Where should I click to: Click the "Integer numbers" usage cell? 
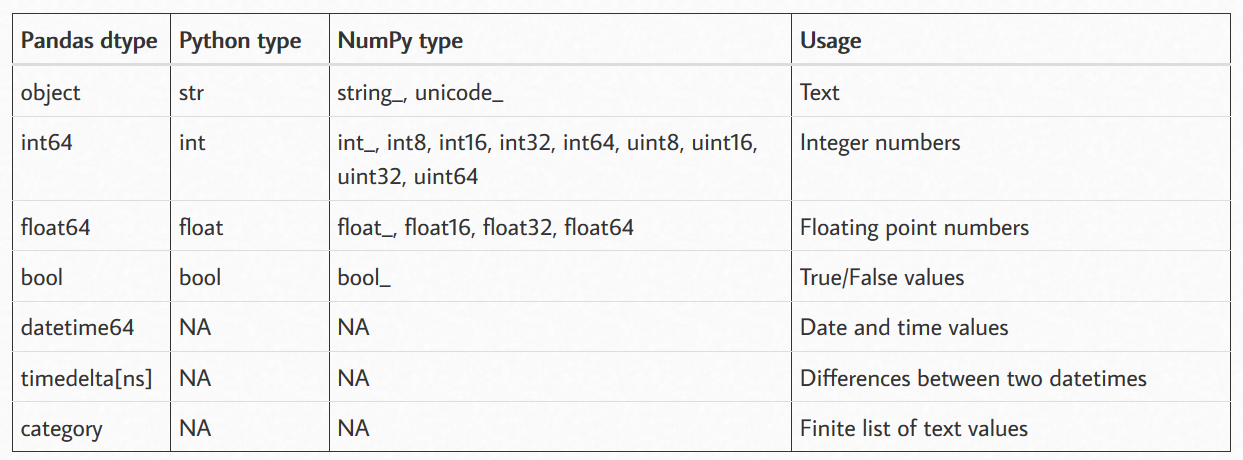click(880, 143)
